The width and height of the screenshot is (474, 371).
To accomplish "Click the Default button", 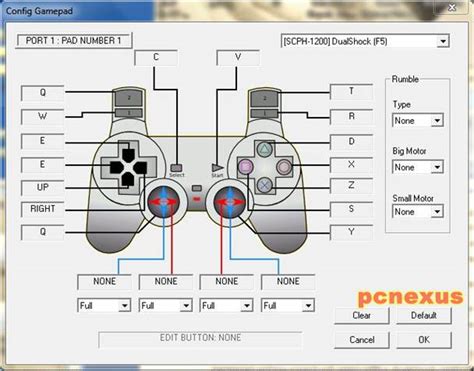I will 424,315.
